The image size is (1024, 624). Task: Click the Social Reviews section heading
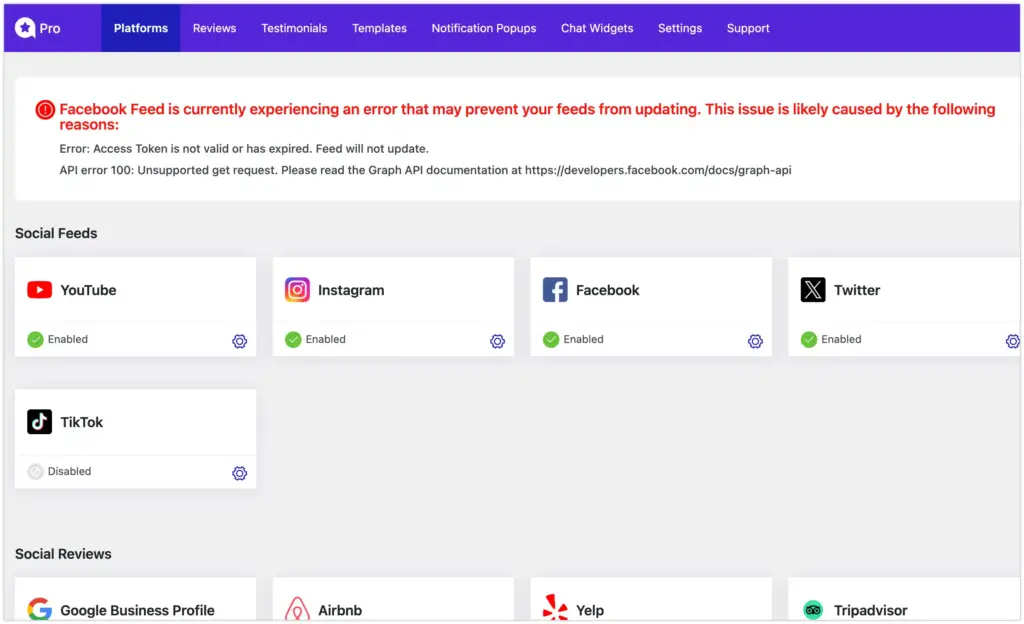[63, 554]
